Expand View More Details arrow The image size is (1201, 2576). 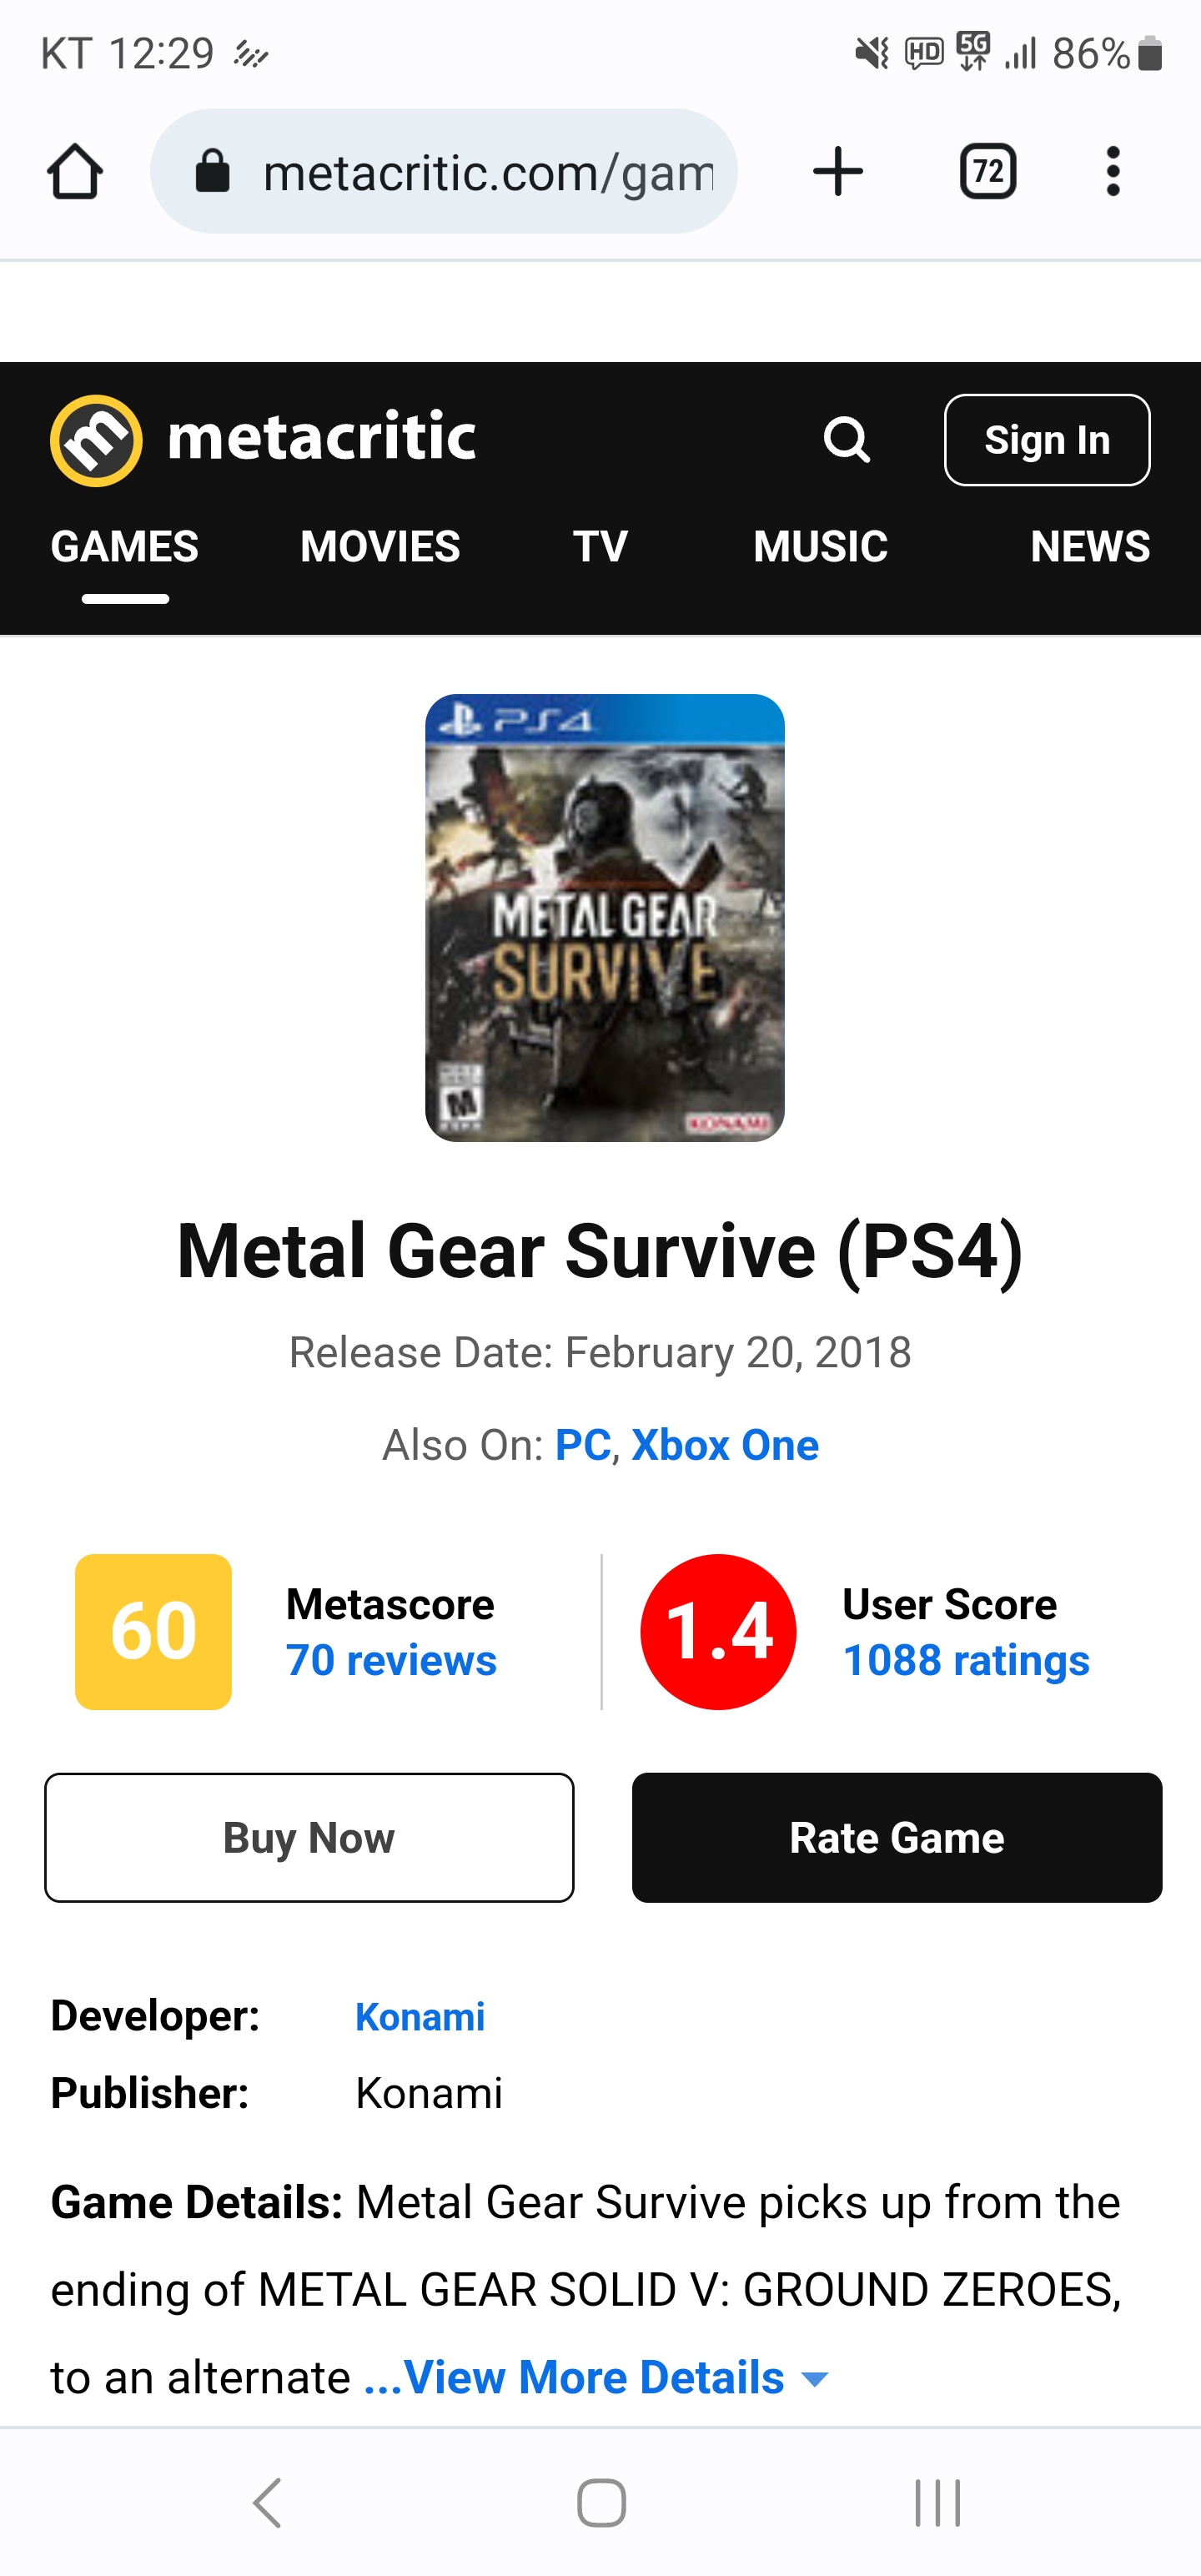[816, 2379]
